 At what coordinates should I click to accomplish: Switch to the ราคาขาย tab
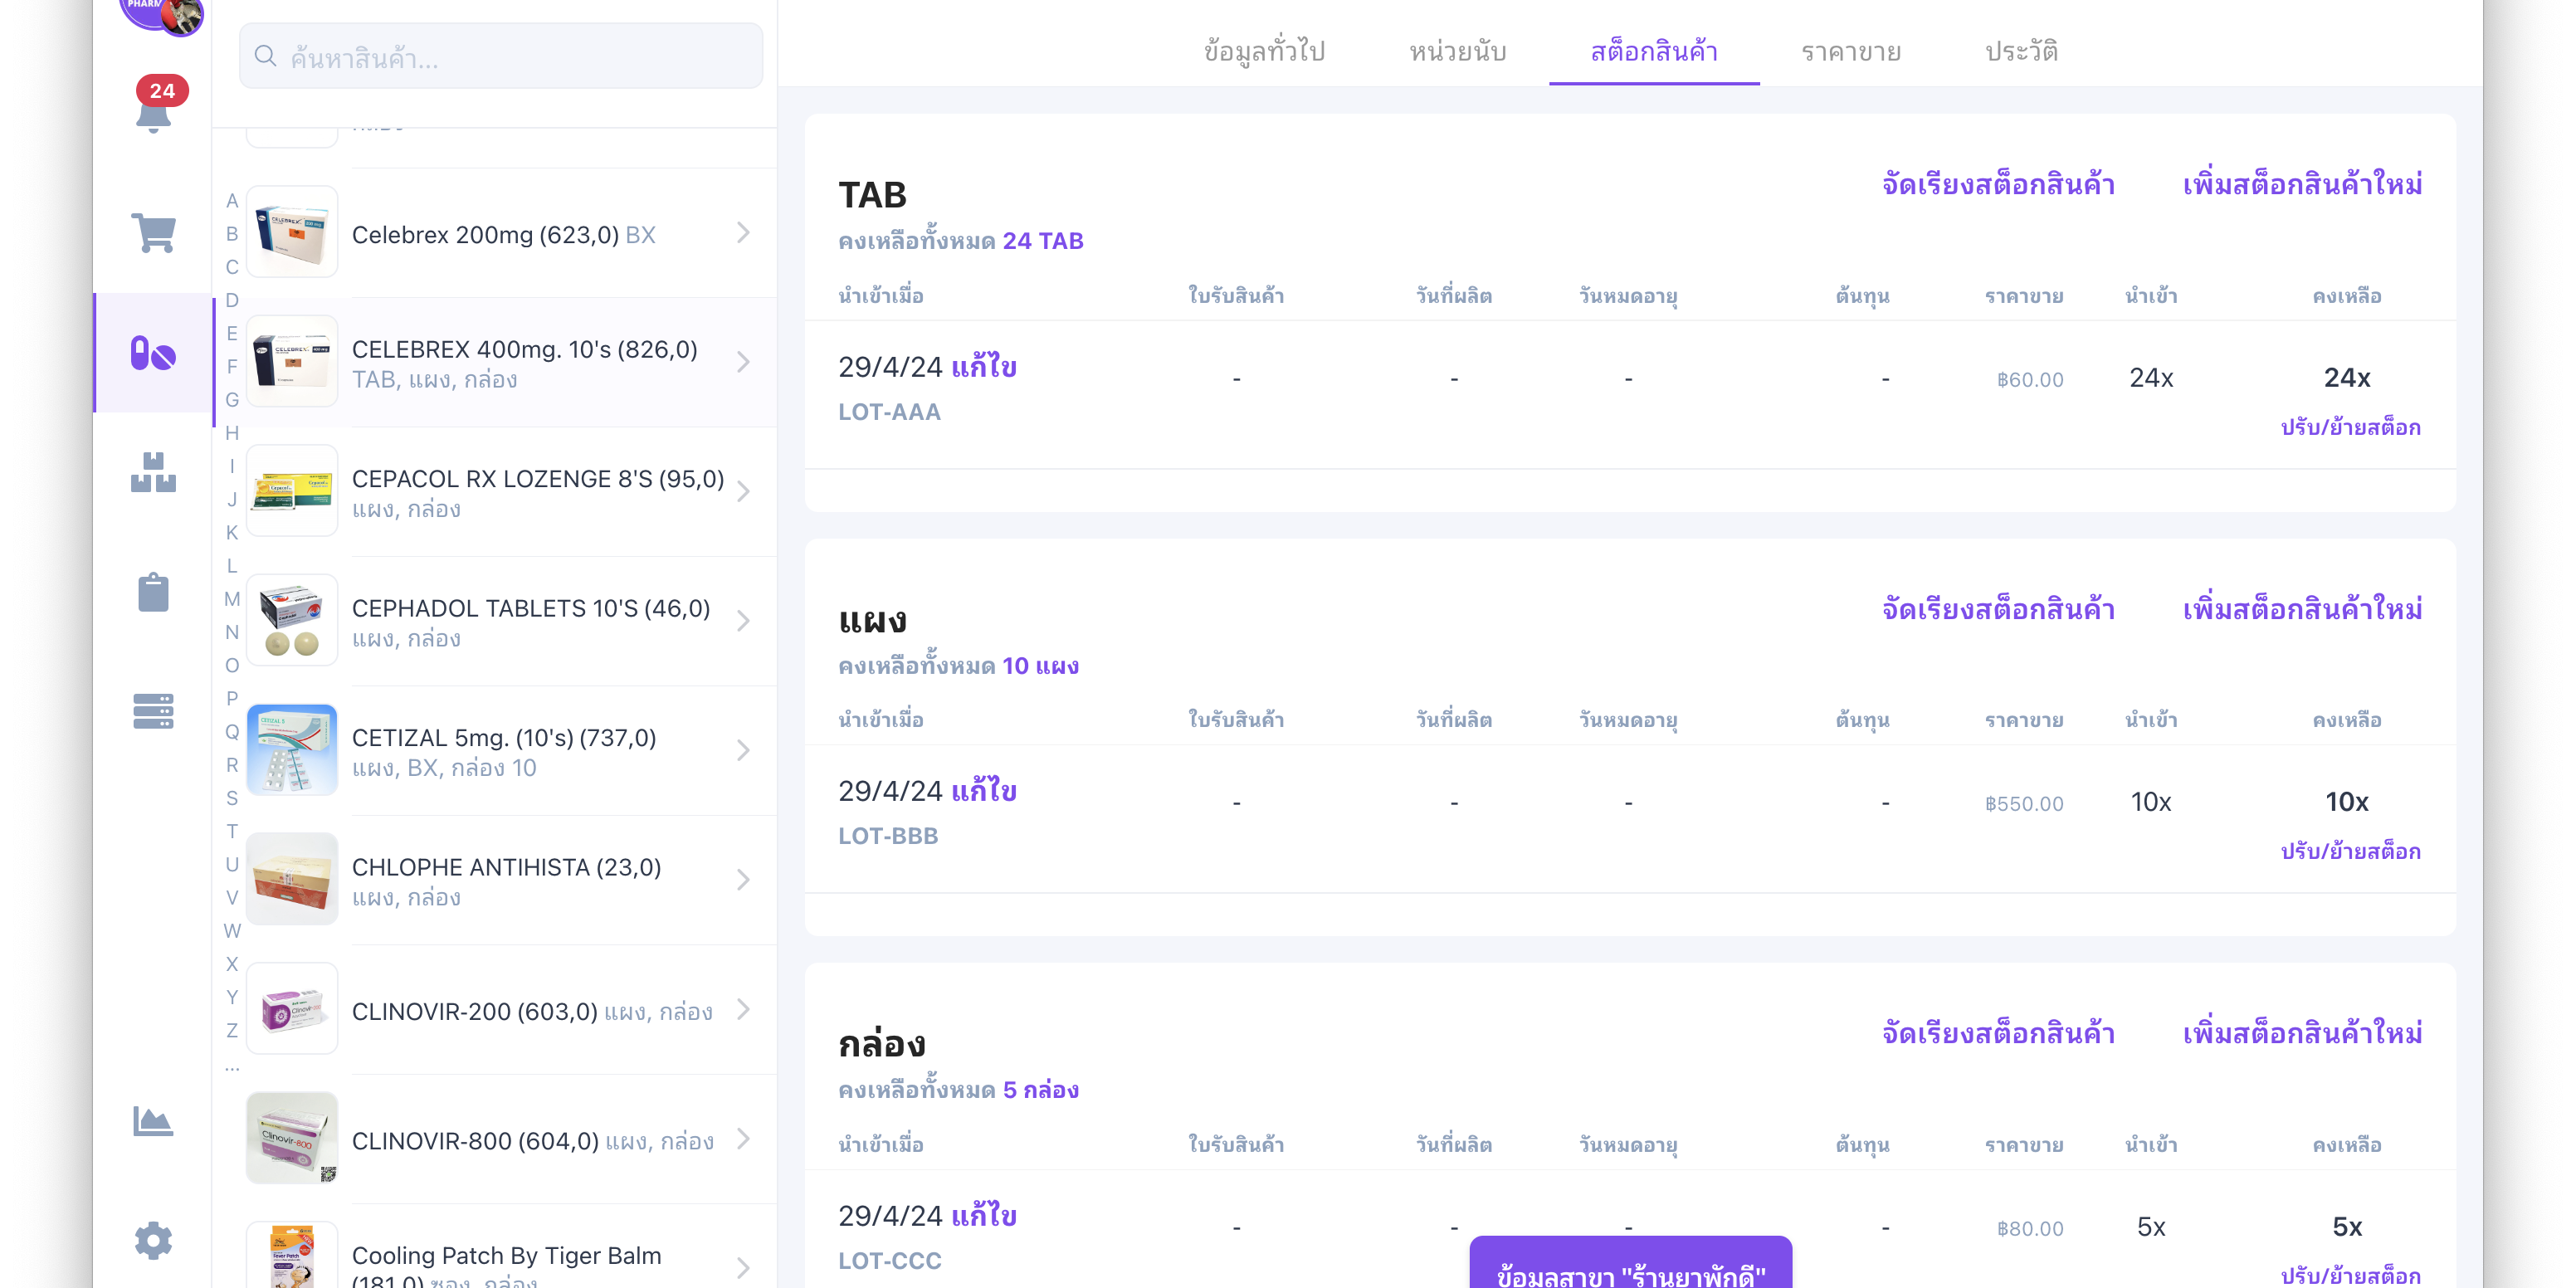pos(1851,52)
